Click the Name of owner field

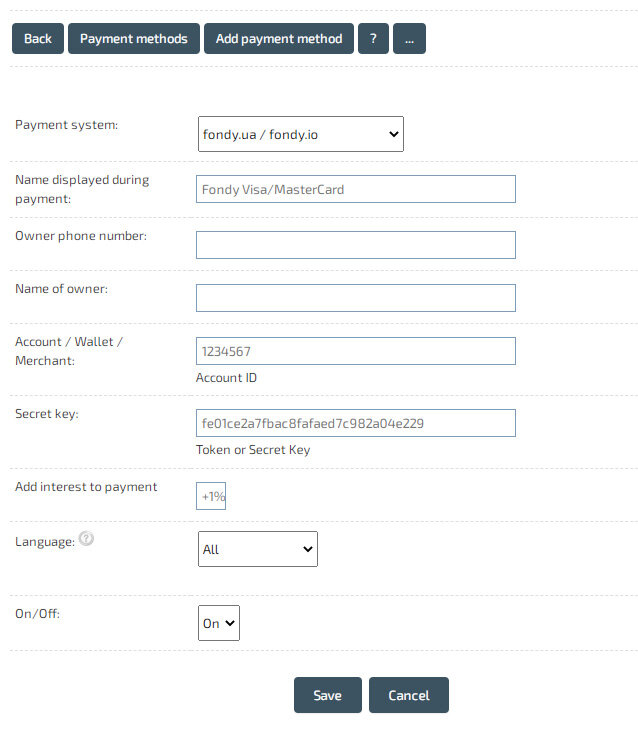pyautogui.click(x=355, y=298)
